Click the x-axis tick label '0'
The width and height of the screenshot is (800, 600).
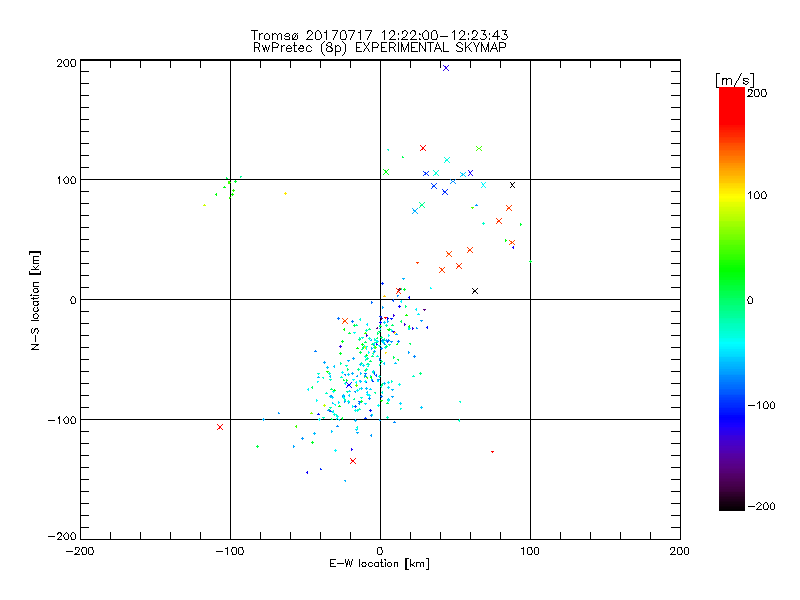(380, 552)
